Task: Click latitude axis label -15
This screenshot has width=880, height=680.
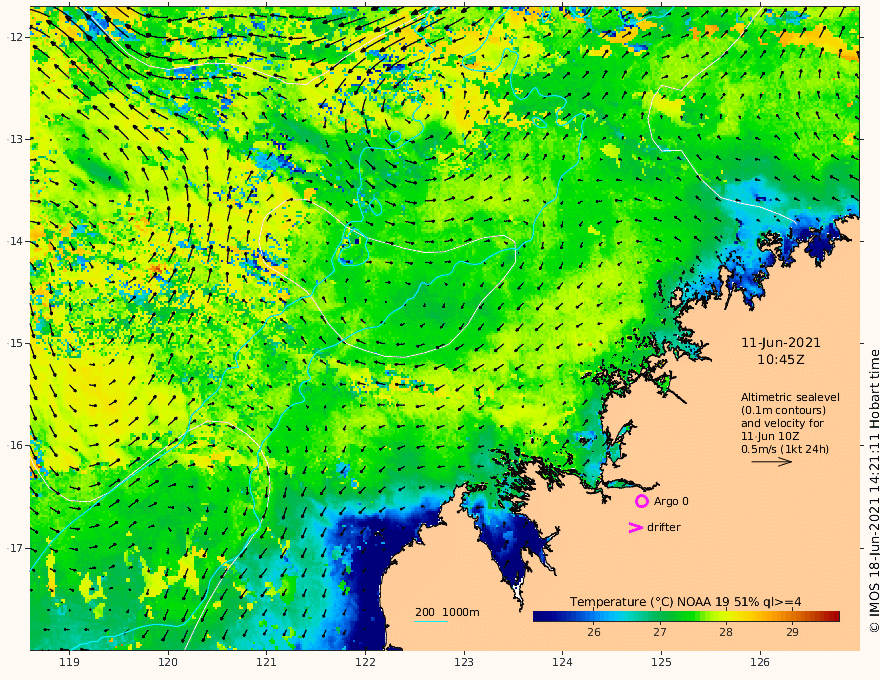Action: [x=15, y=343]
